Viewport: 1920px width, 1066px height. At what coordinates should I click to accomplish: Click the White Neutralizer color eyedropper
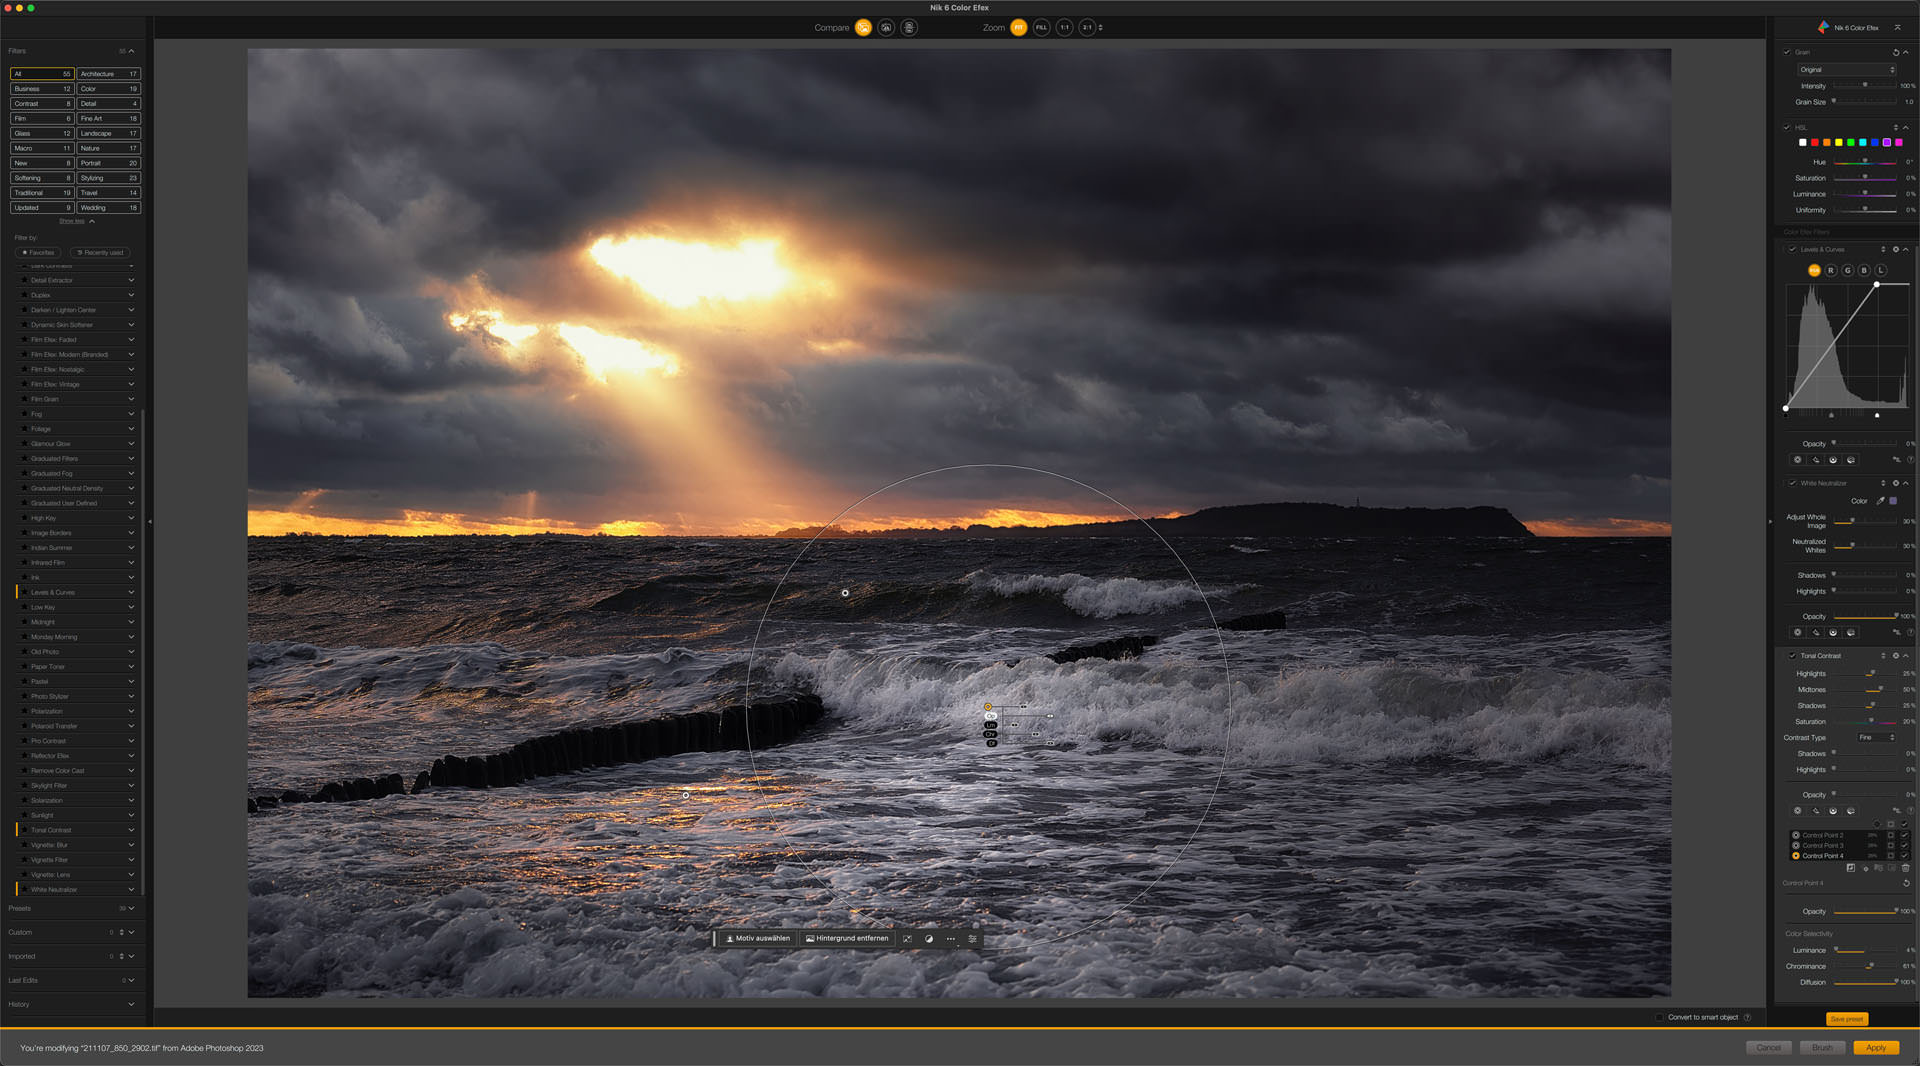click(1880, 501)
